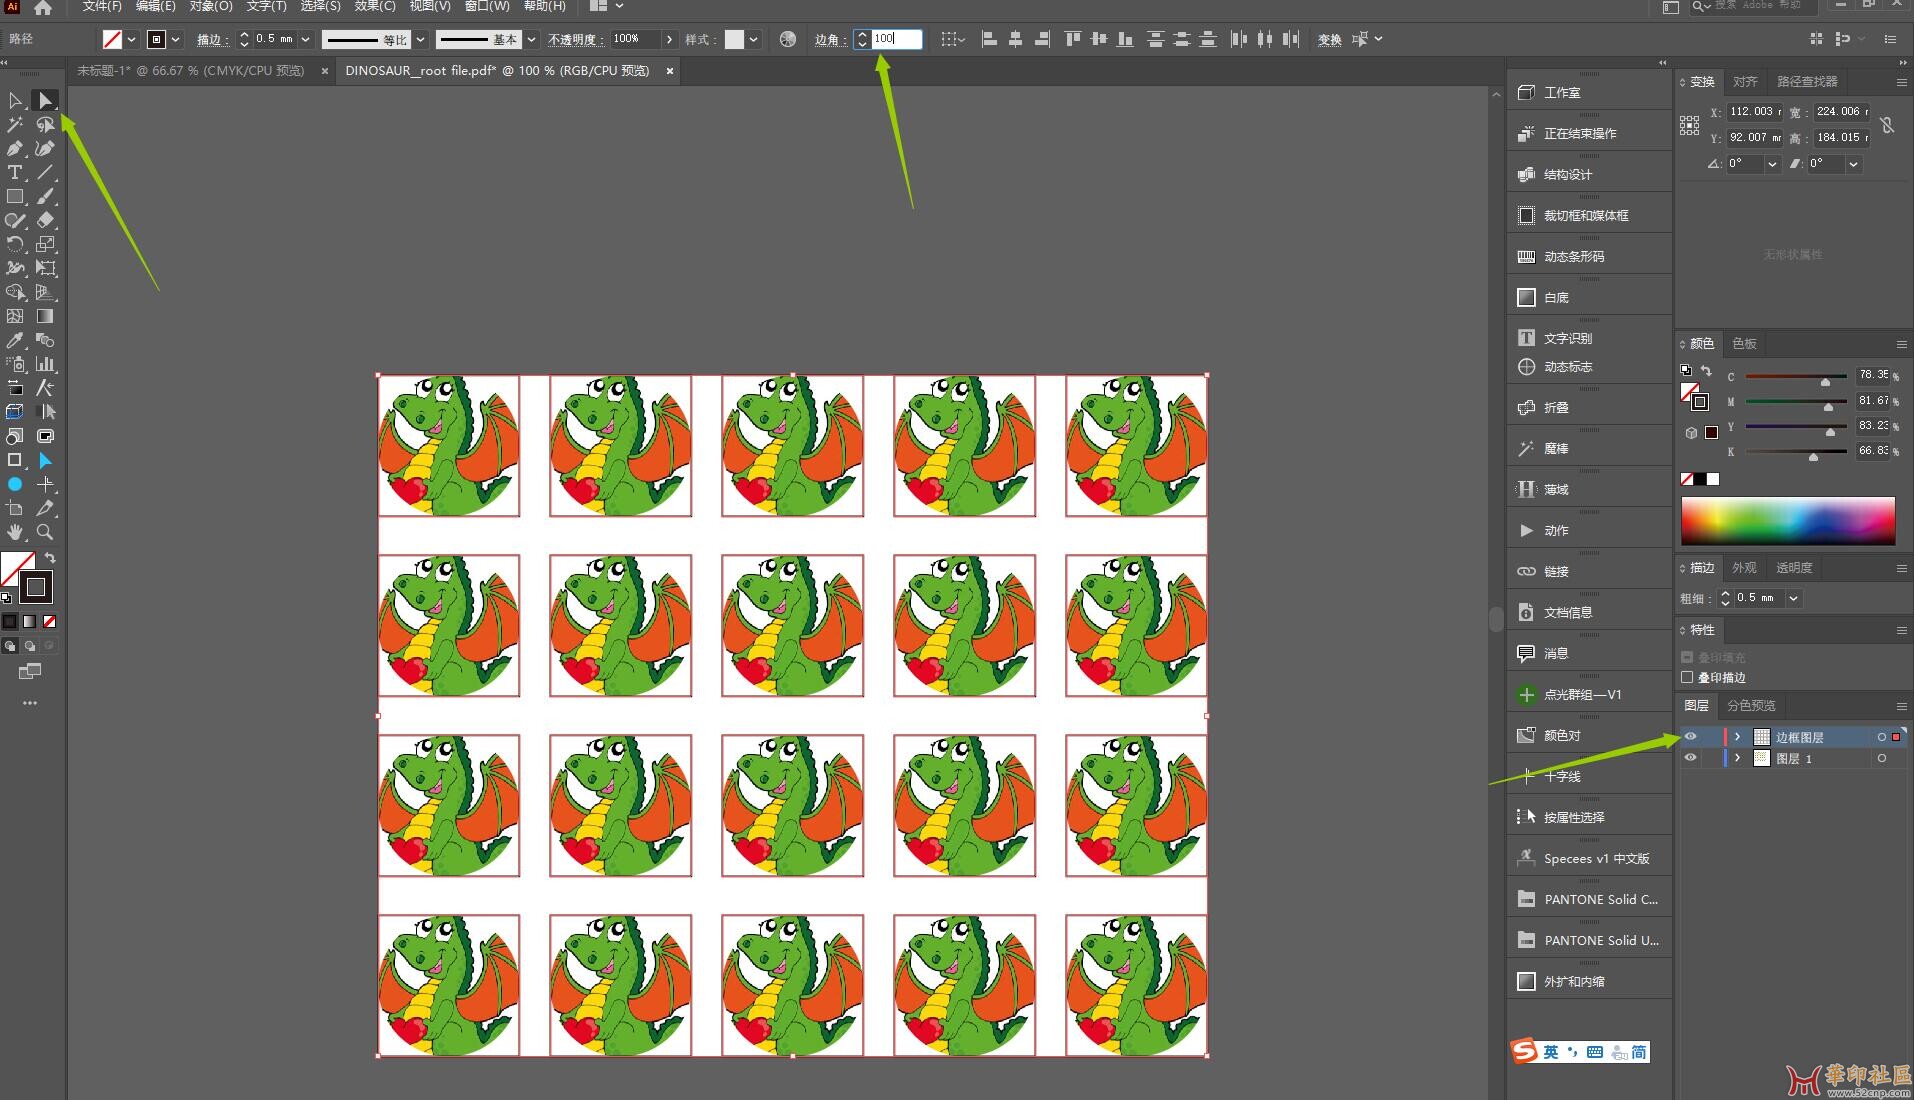This screenshot has height=1100, width=1914.
Task: Switch to the 未标题-1 document tab
Action: point(190,71)
